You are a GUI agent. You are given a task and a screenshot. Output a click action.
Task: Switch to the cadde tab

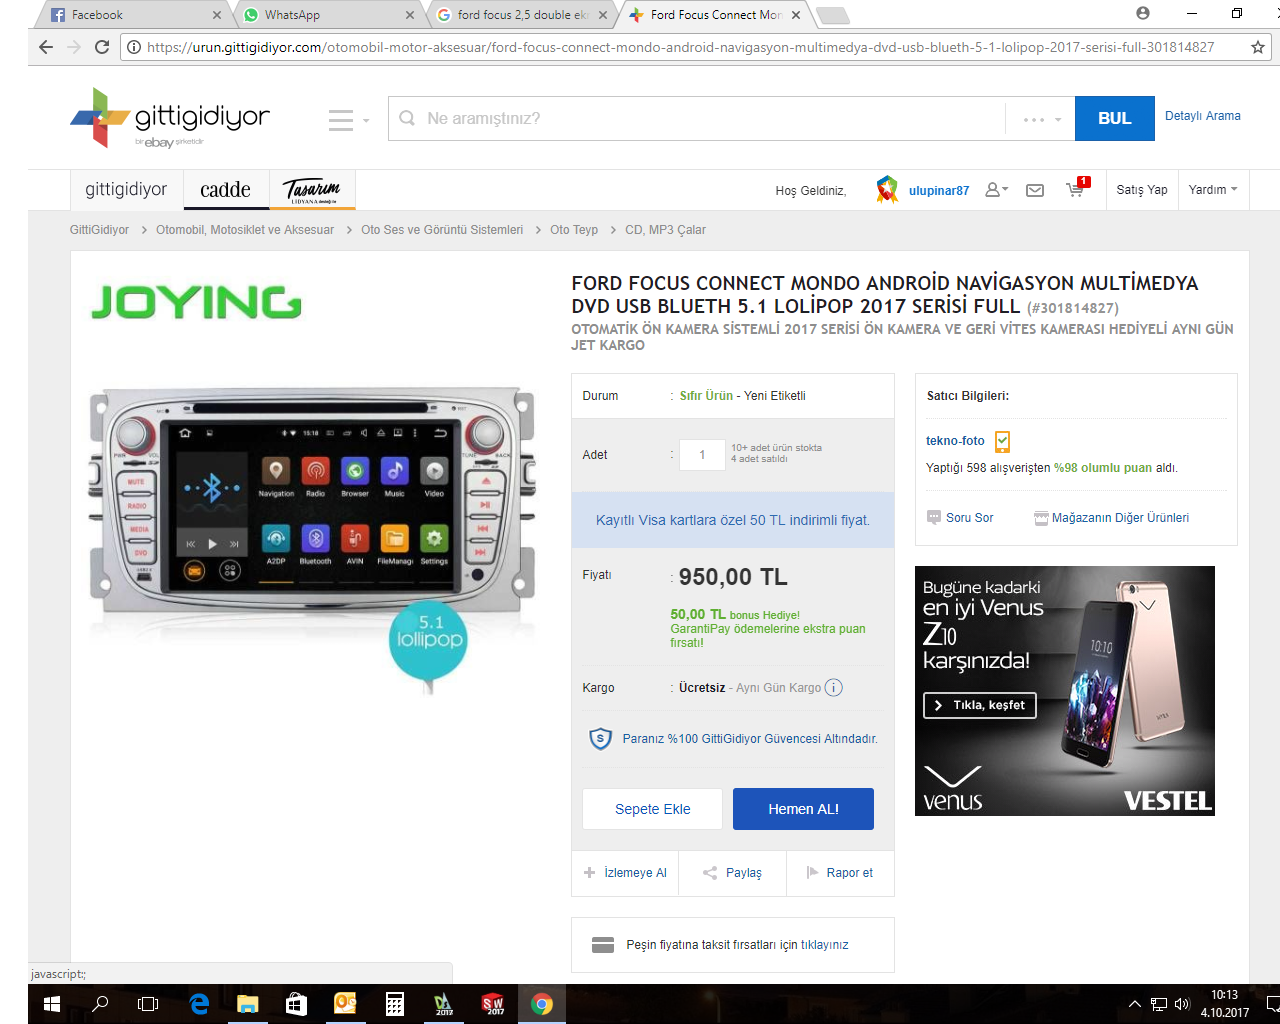coord(225,189)
